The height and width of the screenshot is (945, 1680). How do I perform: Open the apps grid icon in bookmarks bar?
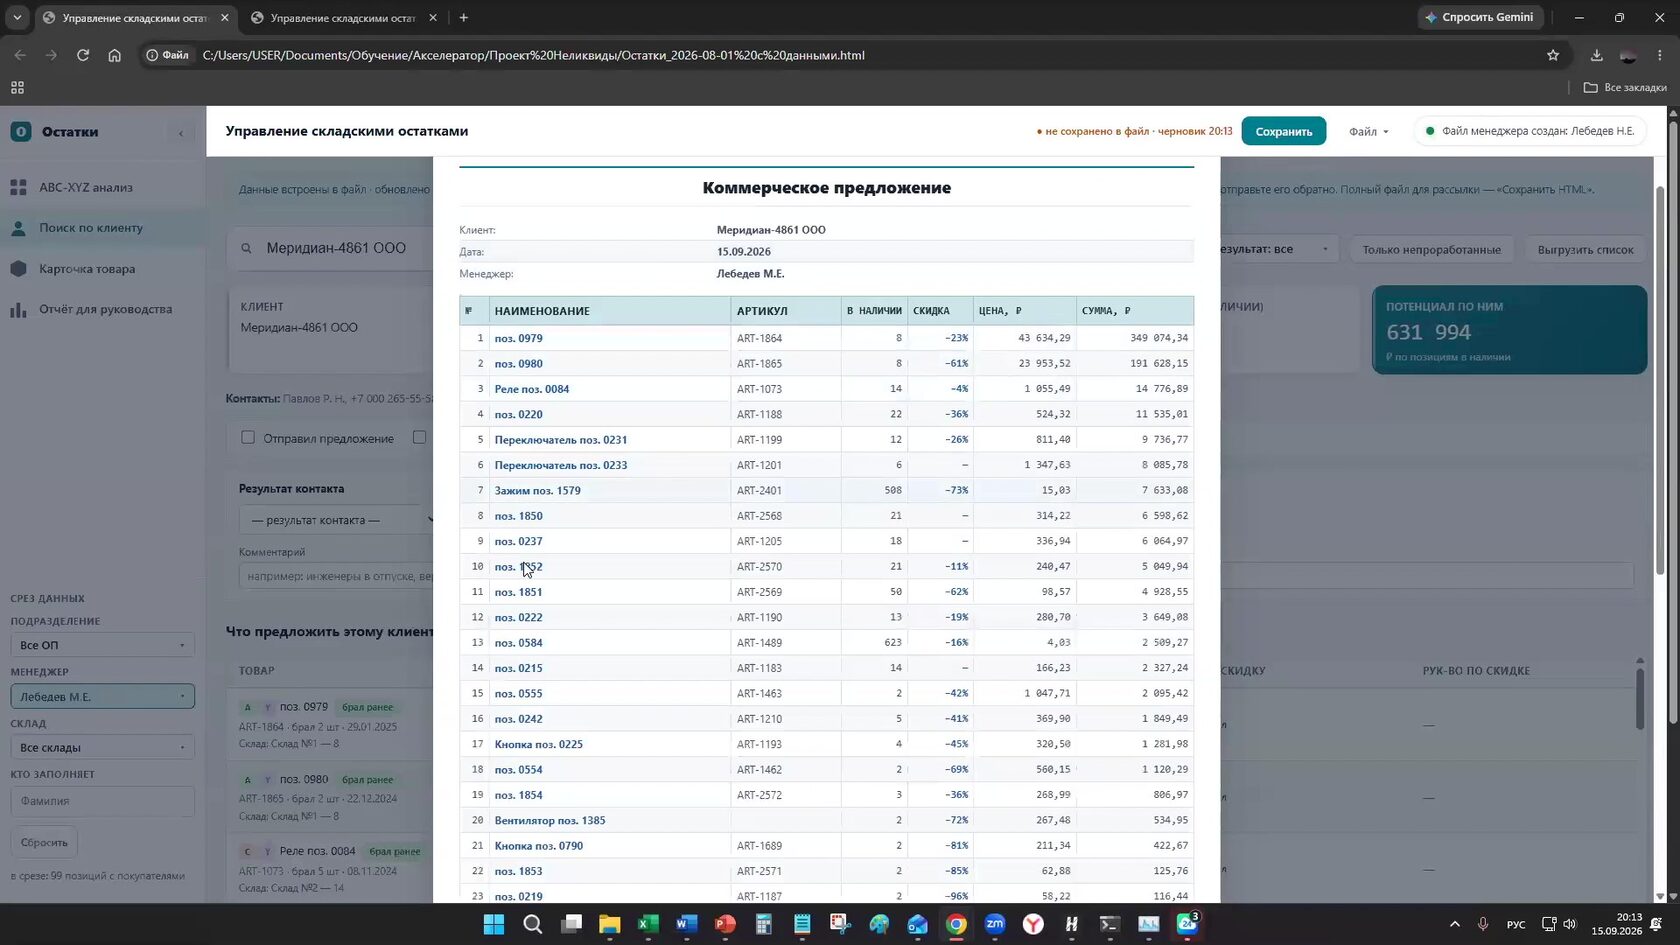(17, 88)
